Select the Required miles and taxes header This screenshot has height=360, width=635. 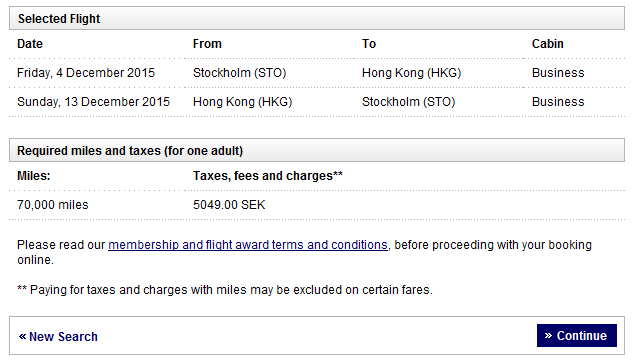point(317,150)
